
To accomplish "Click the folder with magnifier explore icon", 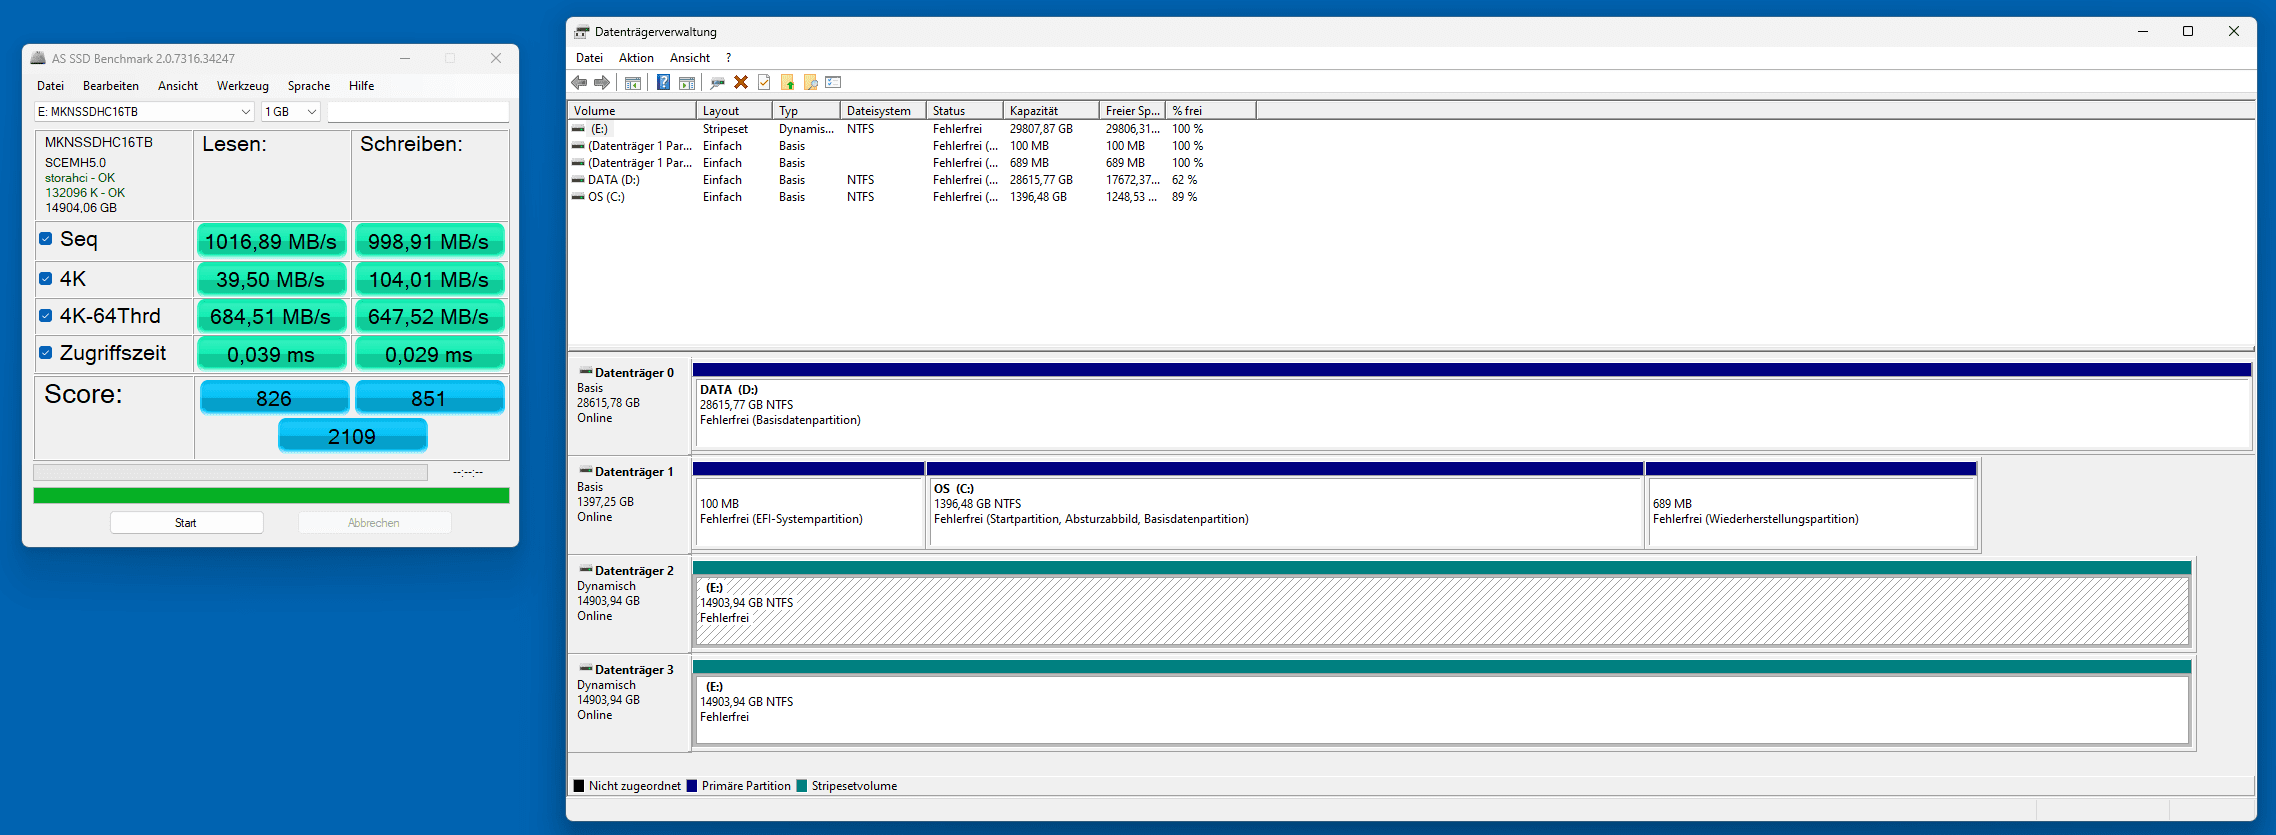I will pyautogui.click(x=811, y=82).
